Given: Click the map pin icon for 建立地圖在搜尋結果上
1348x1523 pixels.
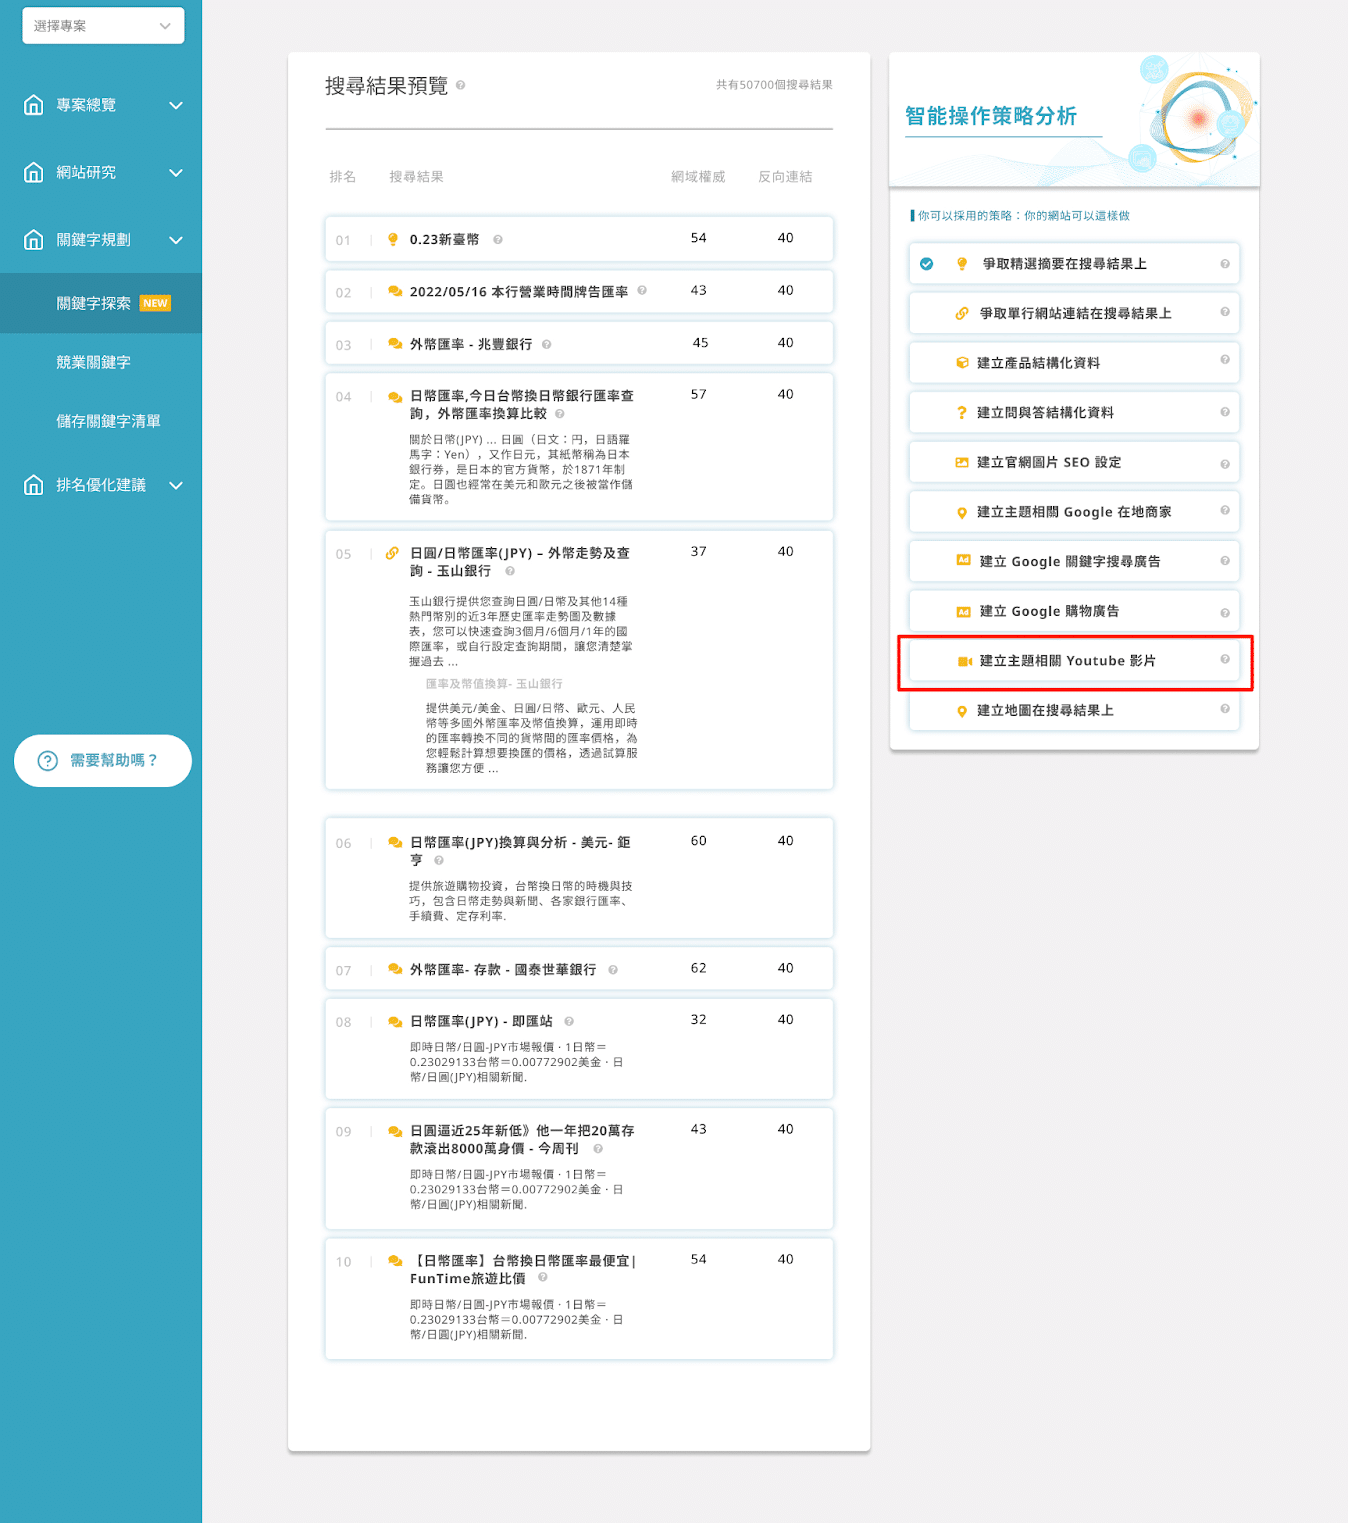Looking at the screenshot, I should pos(961,711).
